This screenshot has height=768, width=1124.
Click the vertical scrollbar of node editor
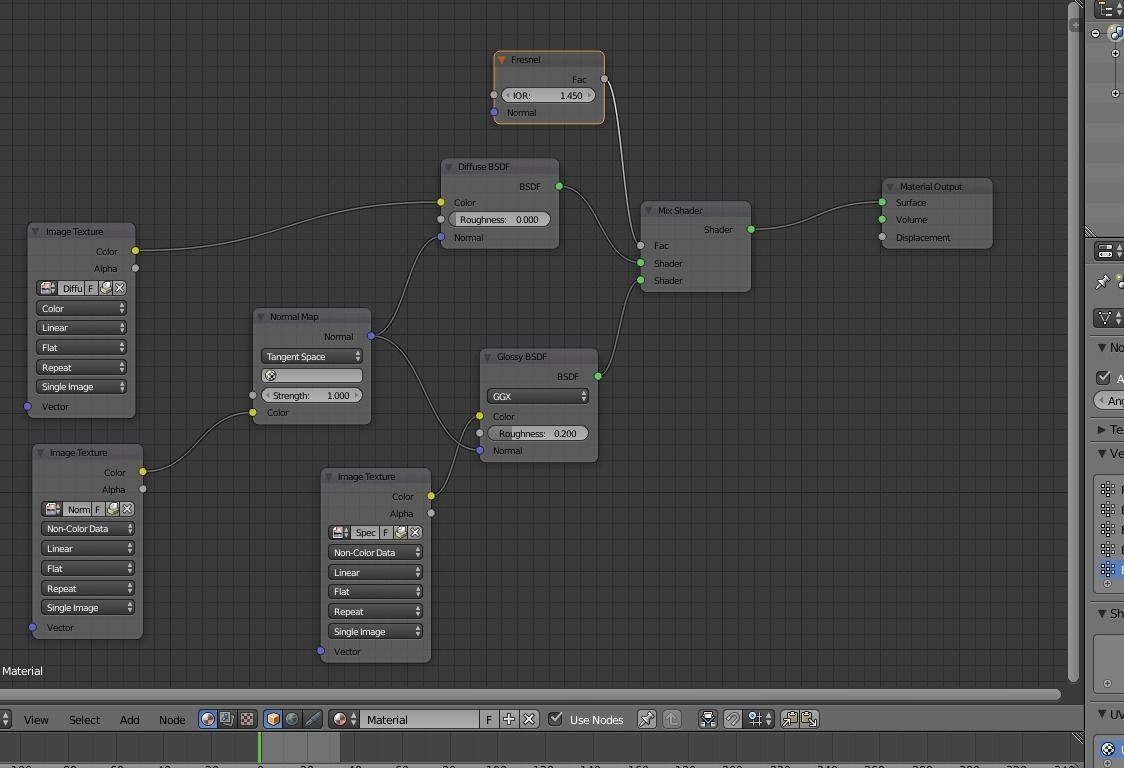(1074, 341)
